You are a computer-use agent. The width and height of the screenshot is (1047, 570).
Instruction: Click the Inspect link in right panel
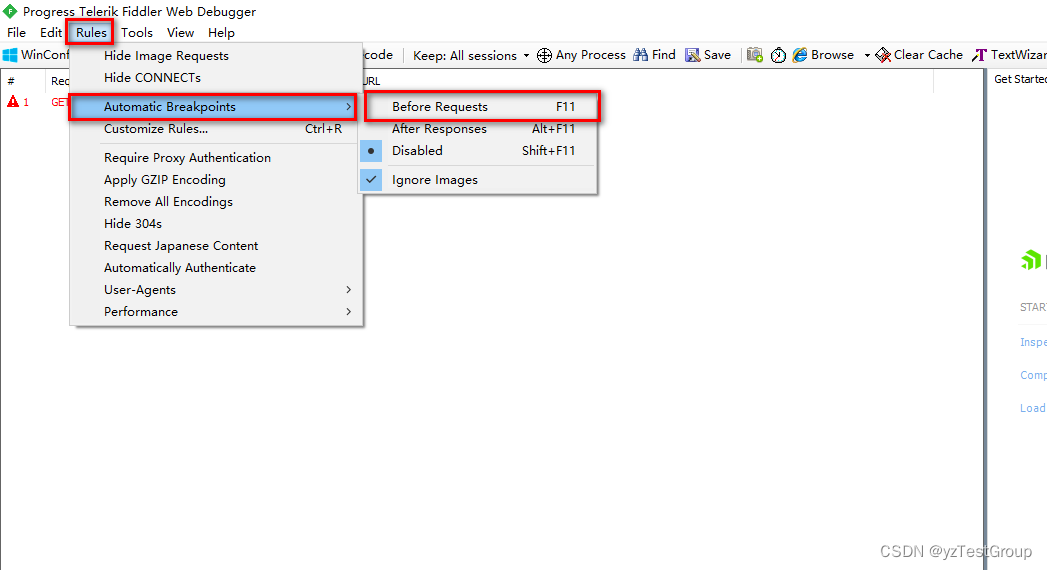(x=1033, y=342)
